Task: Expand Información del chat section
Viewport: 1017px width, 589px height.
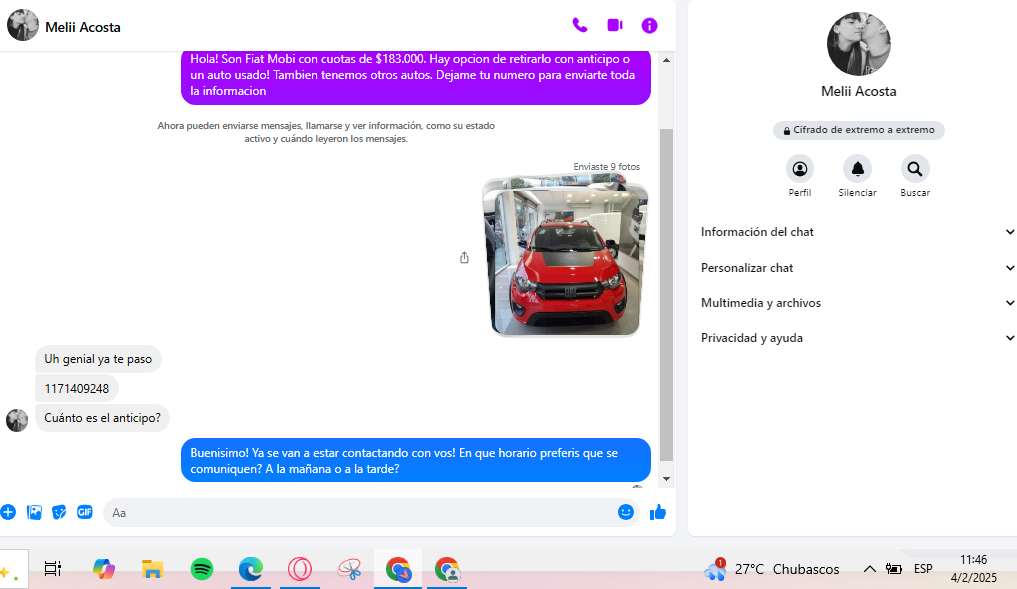Action: click(x=858, y=232)
